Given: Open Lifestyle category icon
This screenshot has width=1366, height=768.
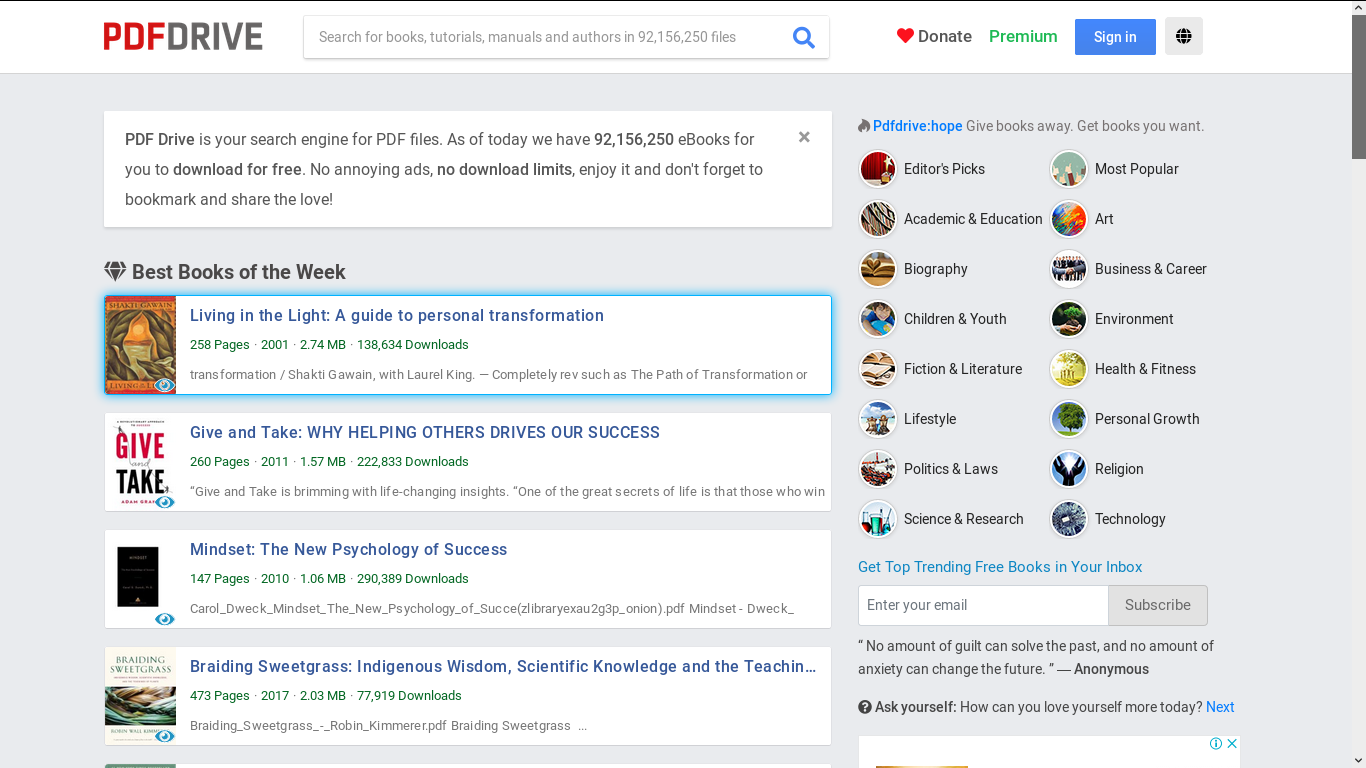Looking at the screenshot, I should click(878, 419).
